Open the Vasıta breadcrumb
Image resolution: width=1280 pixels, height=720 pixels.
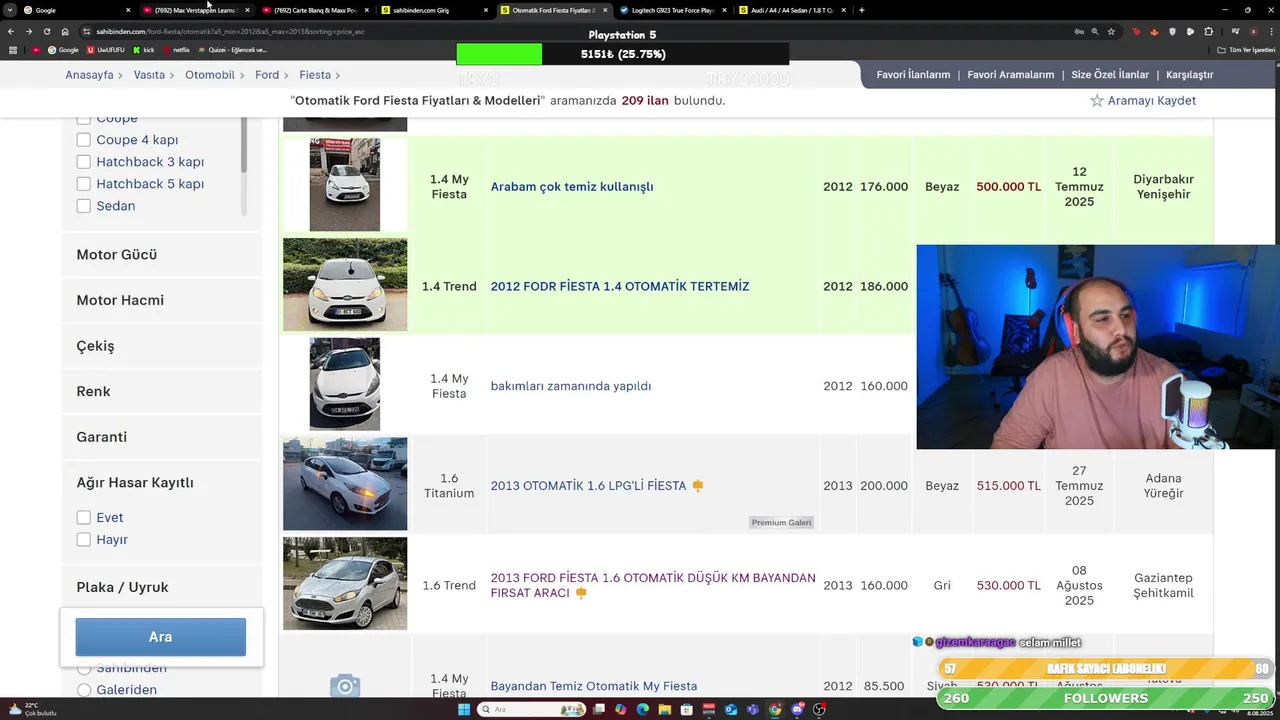pyautogui.click(x=149, y=75)
